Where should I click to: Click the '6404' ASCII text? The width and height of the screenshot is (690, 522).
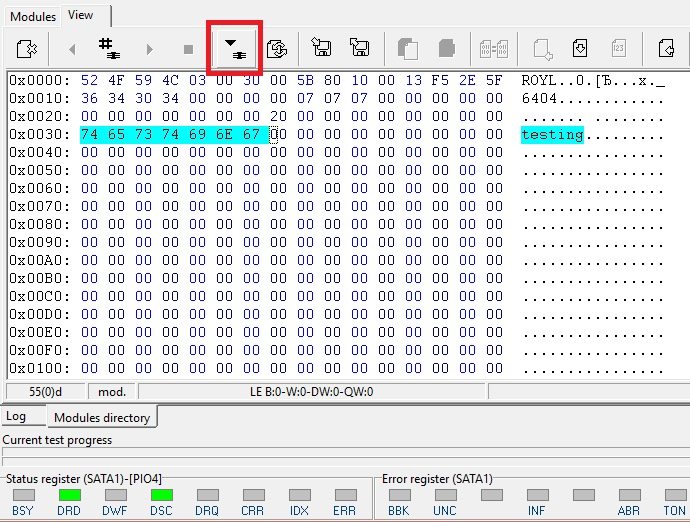point(539,98)
